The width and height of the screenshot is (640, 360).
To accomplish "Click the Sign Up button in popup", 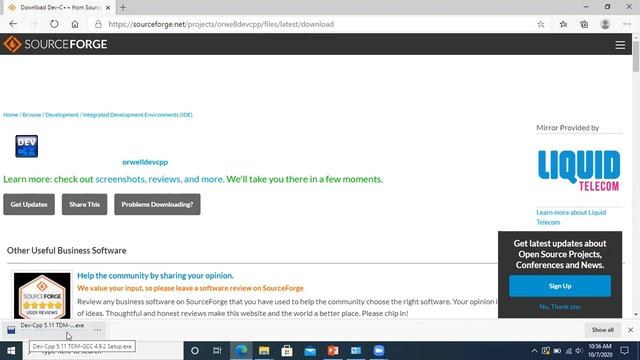I will click(x=560, y=286).
